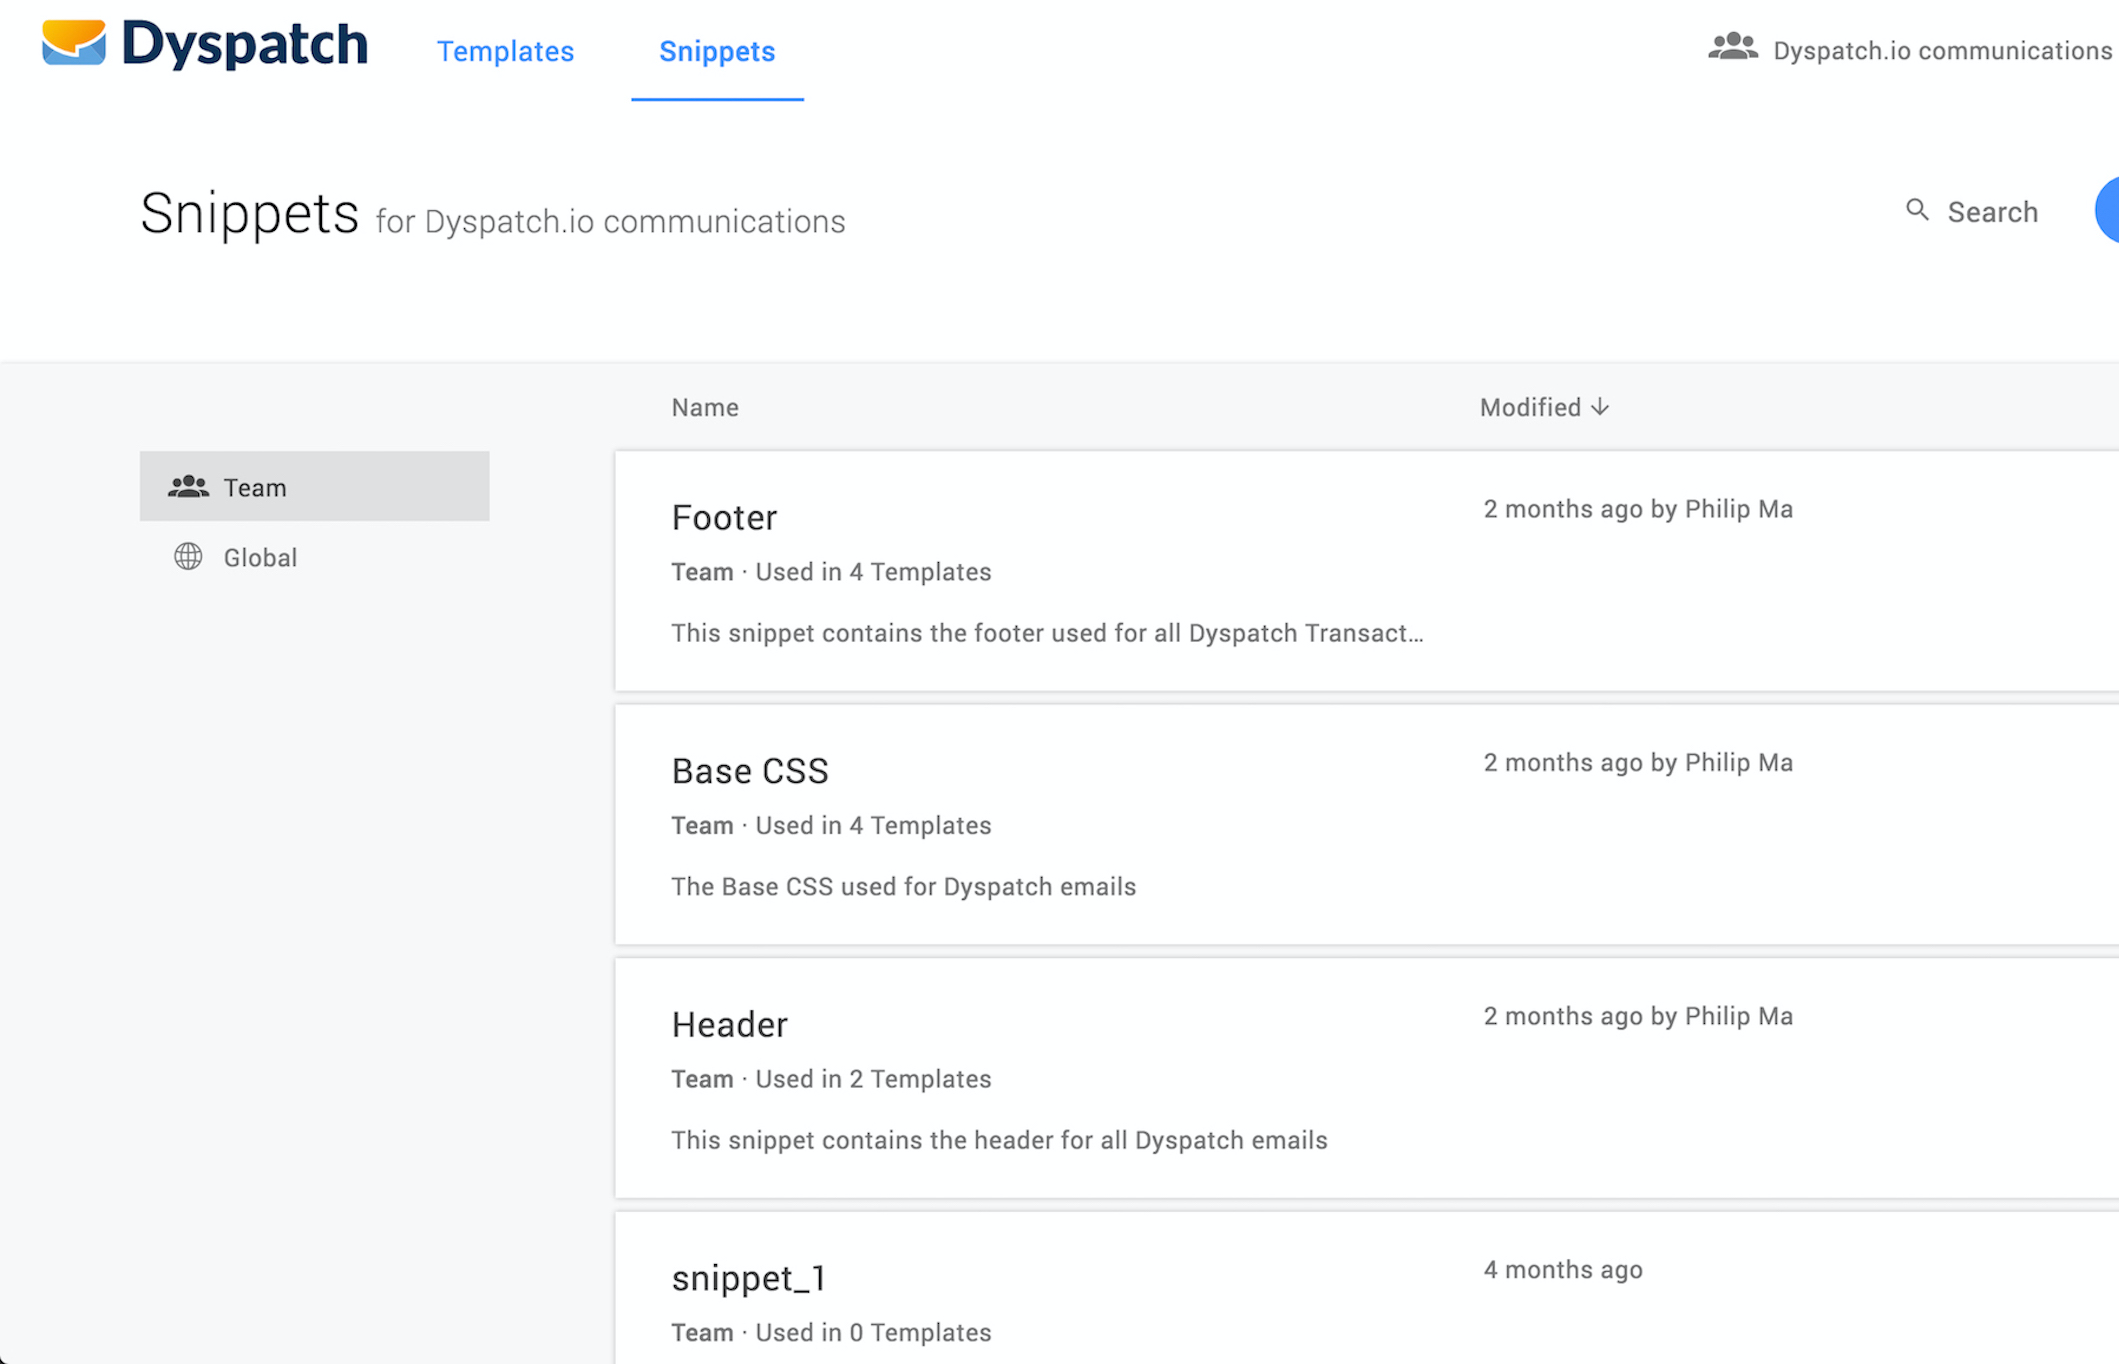2119x1364 pixels.
Task: Switch to the Snippets tab
Action: [x=716, y=51]
